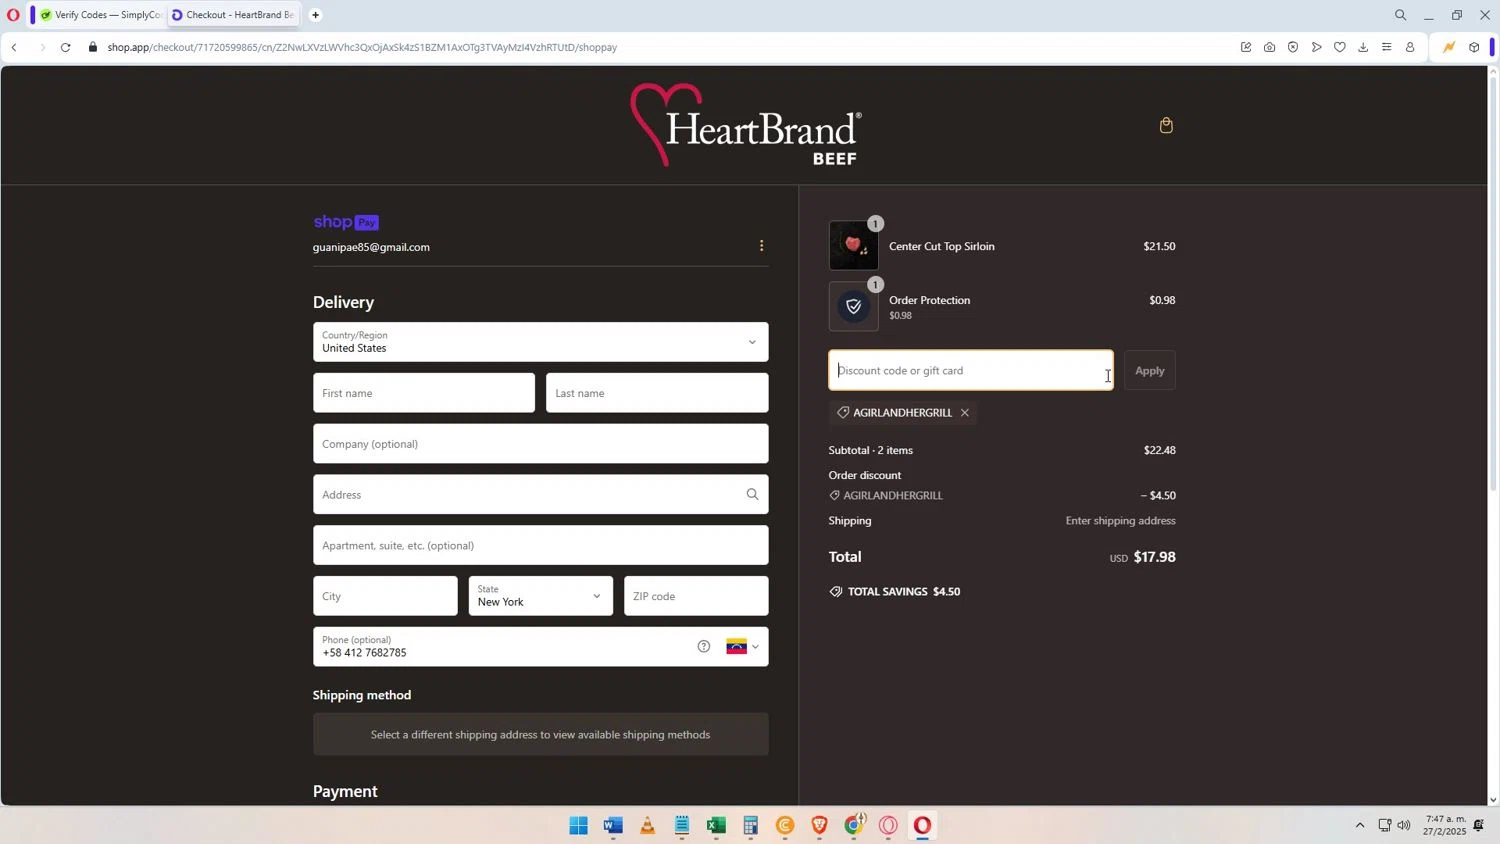Screen dimensions: 1500x844
Task: Open the cart bag icon in header
Action: 1166,125
